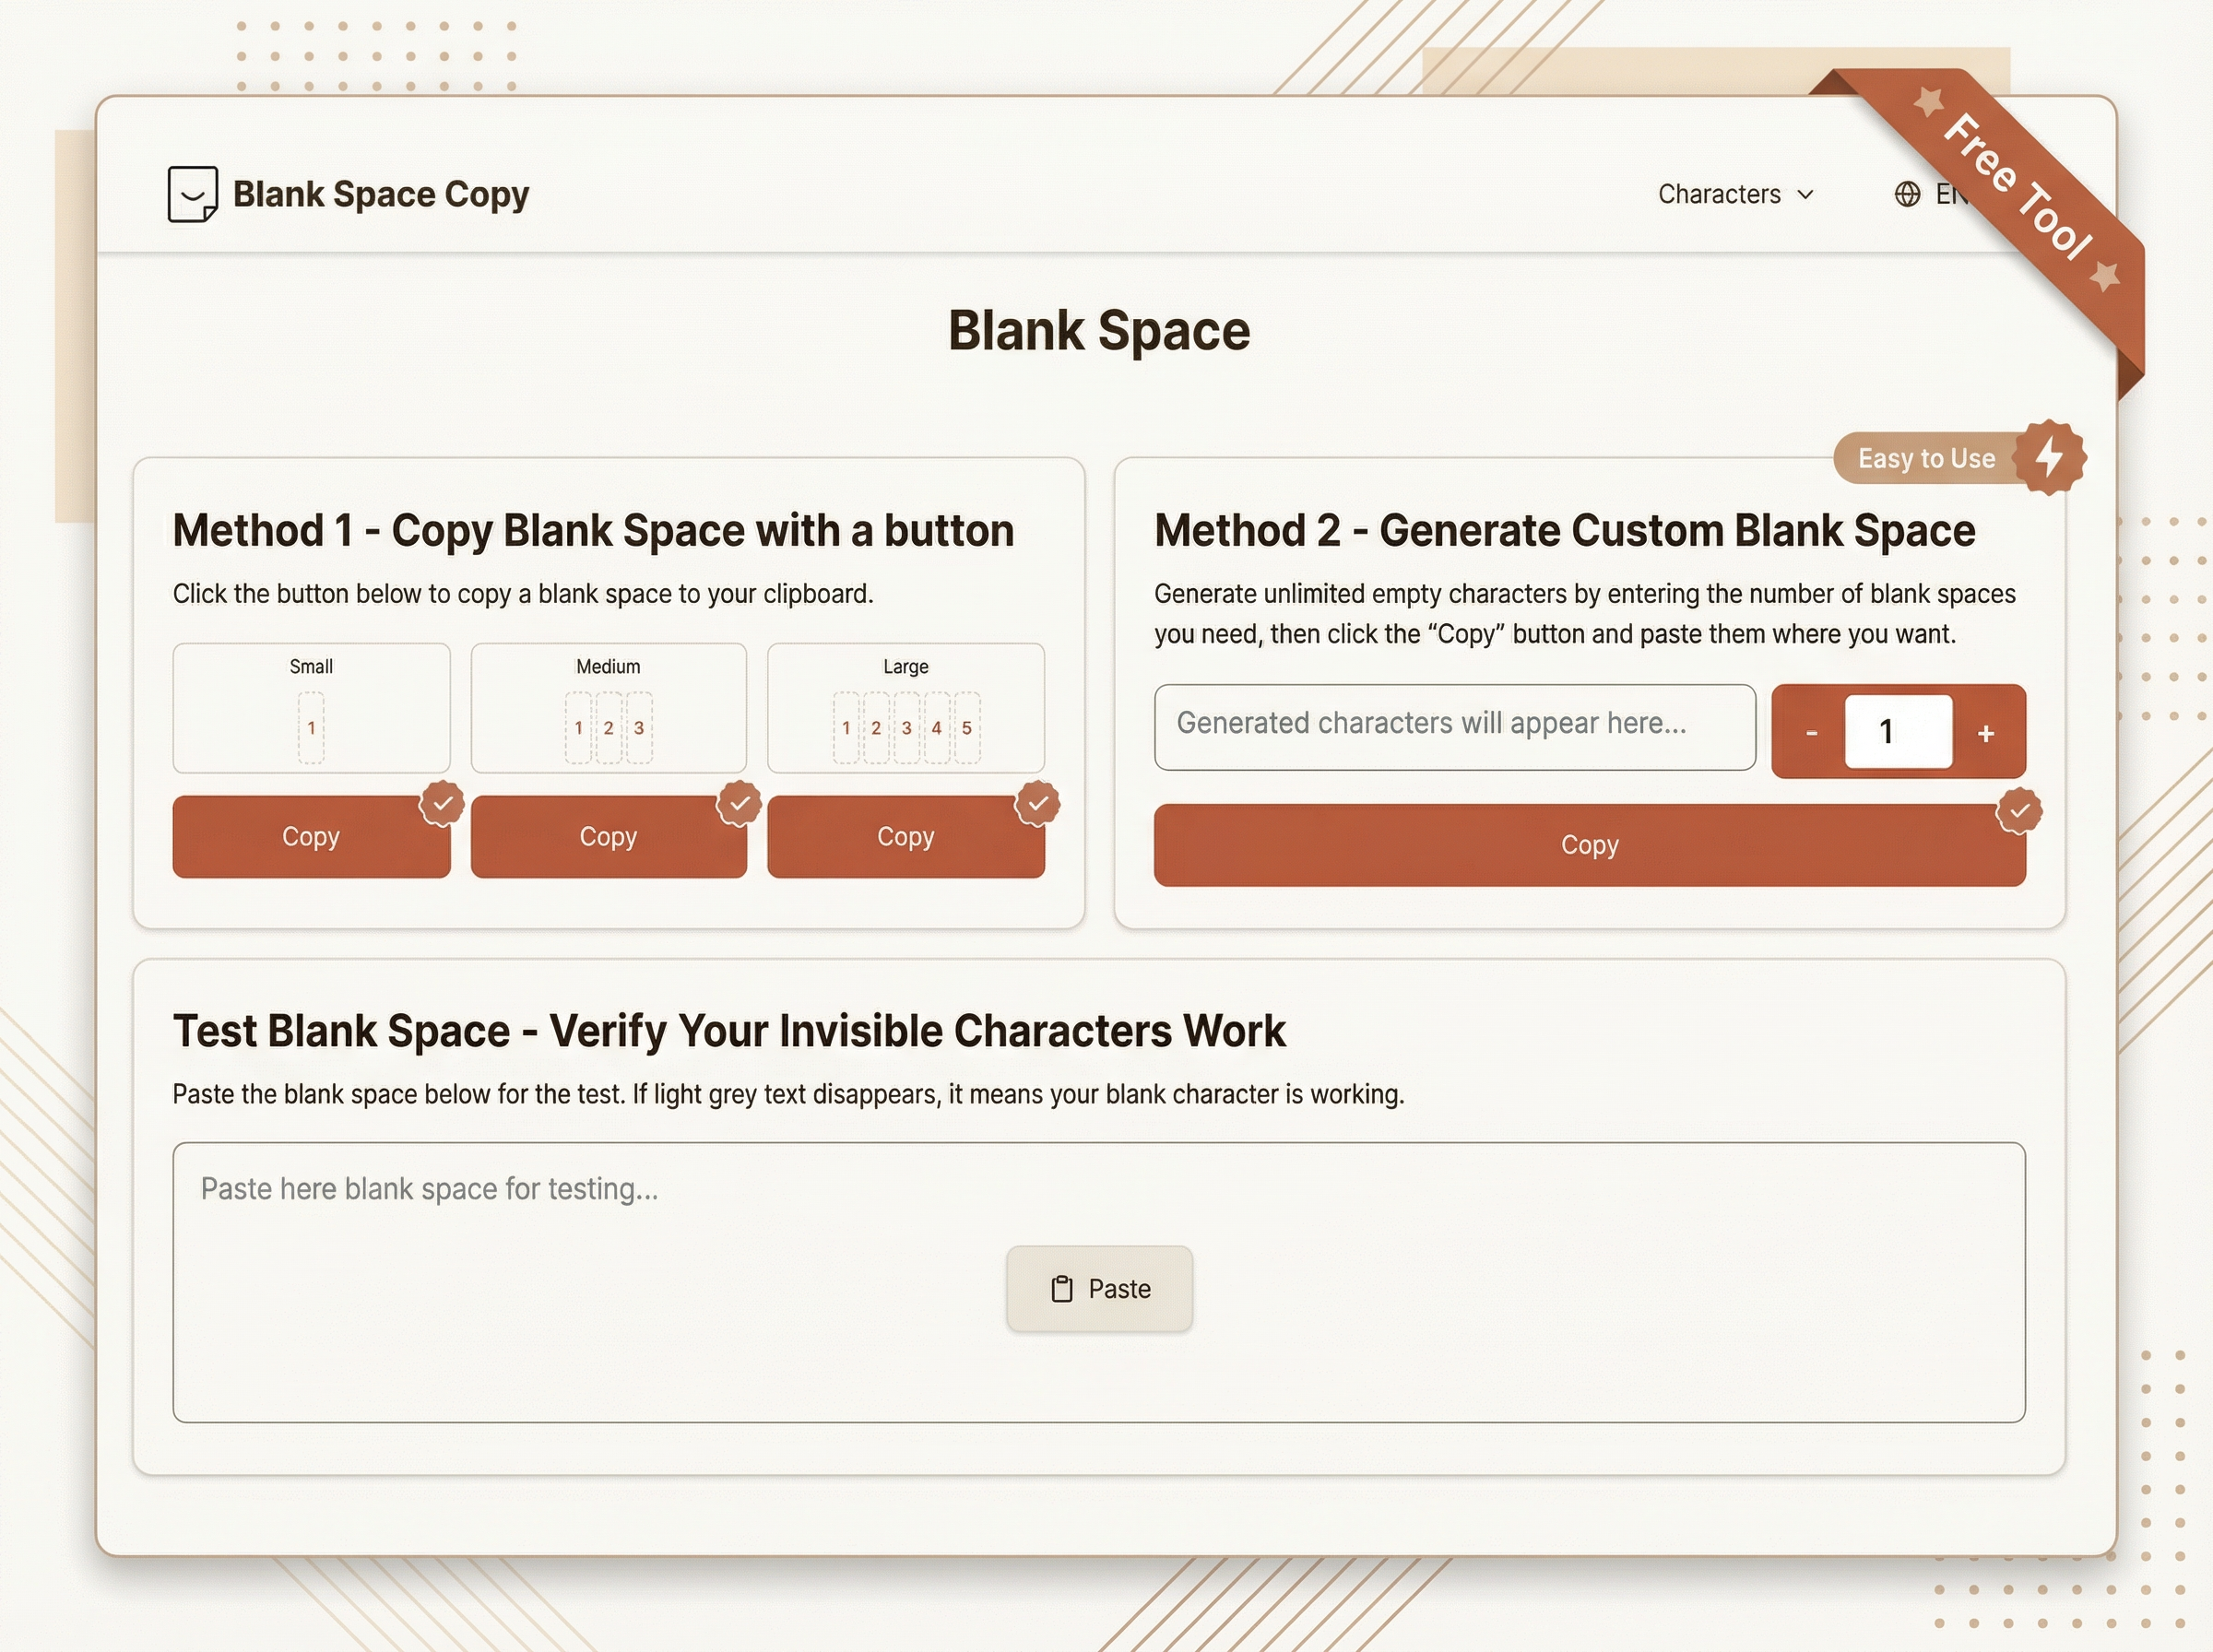The height and width of the screenshot is (1652, 2213).
Task: Click the Blank Space Copy logo icon
Action: tap(192, 193)
